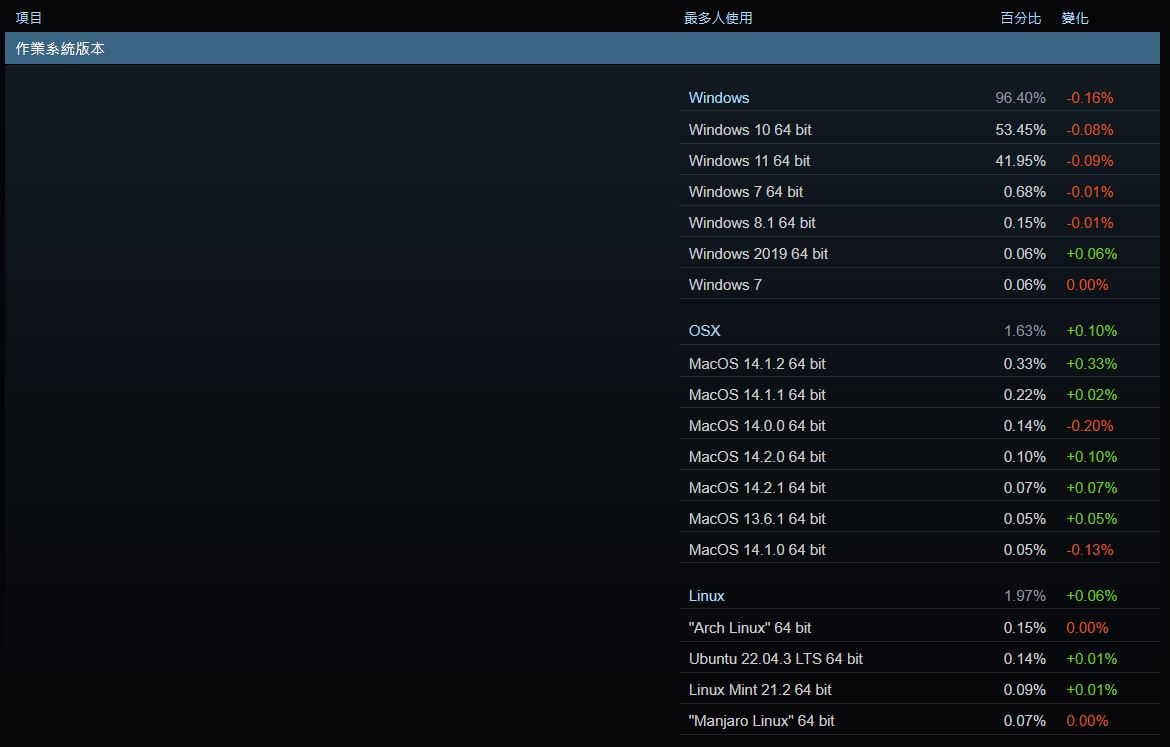Click the 41.95% share for Windows 11
The image size is (1170, 747).
pos(1020,160)
